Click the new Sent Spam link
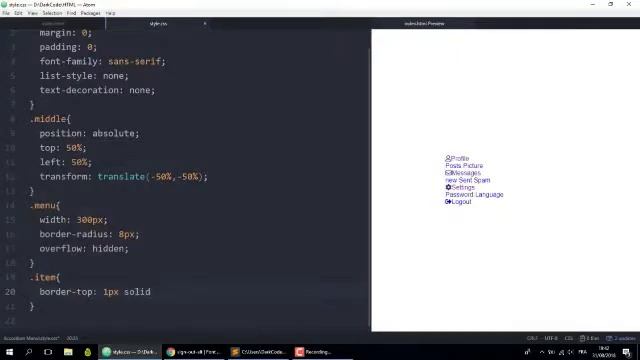This screenshot has height=360, width=640. coord(468,180)
